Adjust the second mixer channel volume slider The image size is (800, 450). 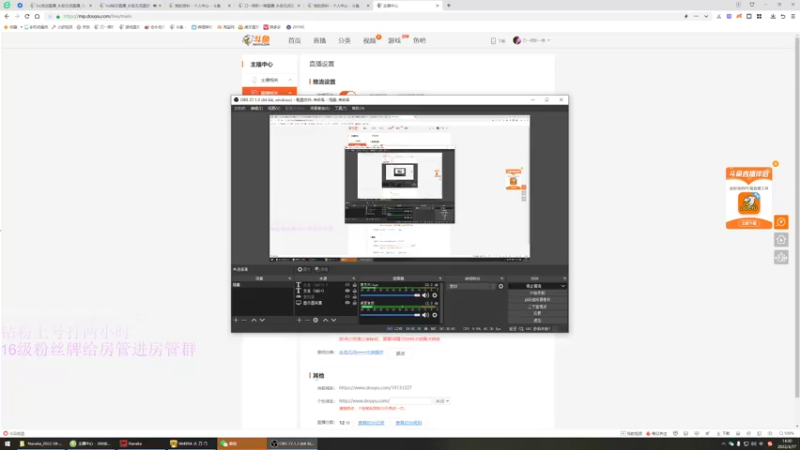390,315
